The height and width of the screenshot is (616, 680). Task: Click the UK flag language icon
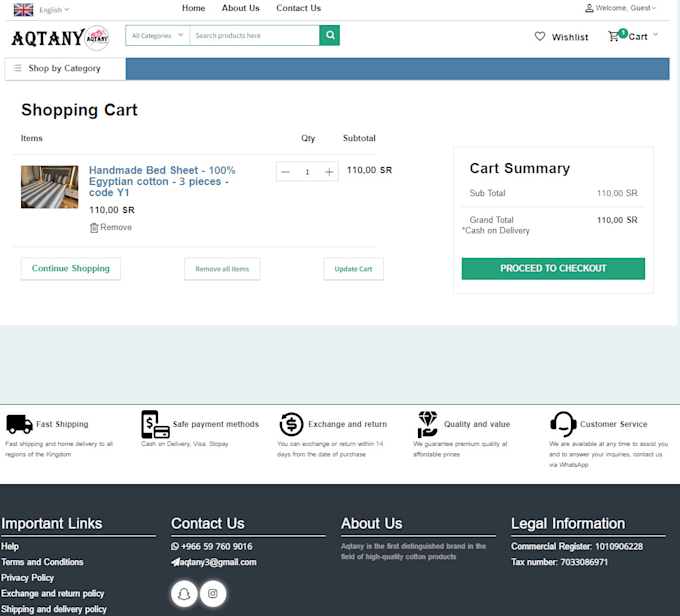point(23,10)
